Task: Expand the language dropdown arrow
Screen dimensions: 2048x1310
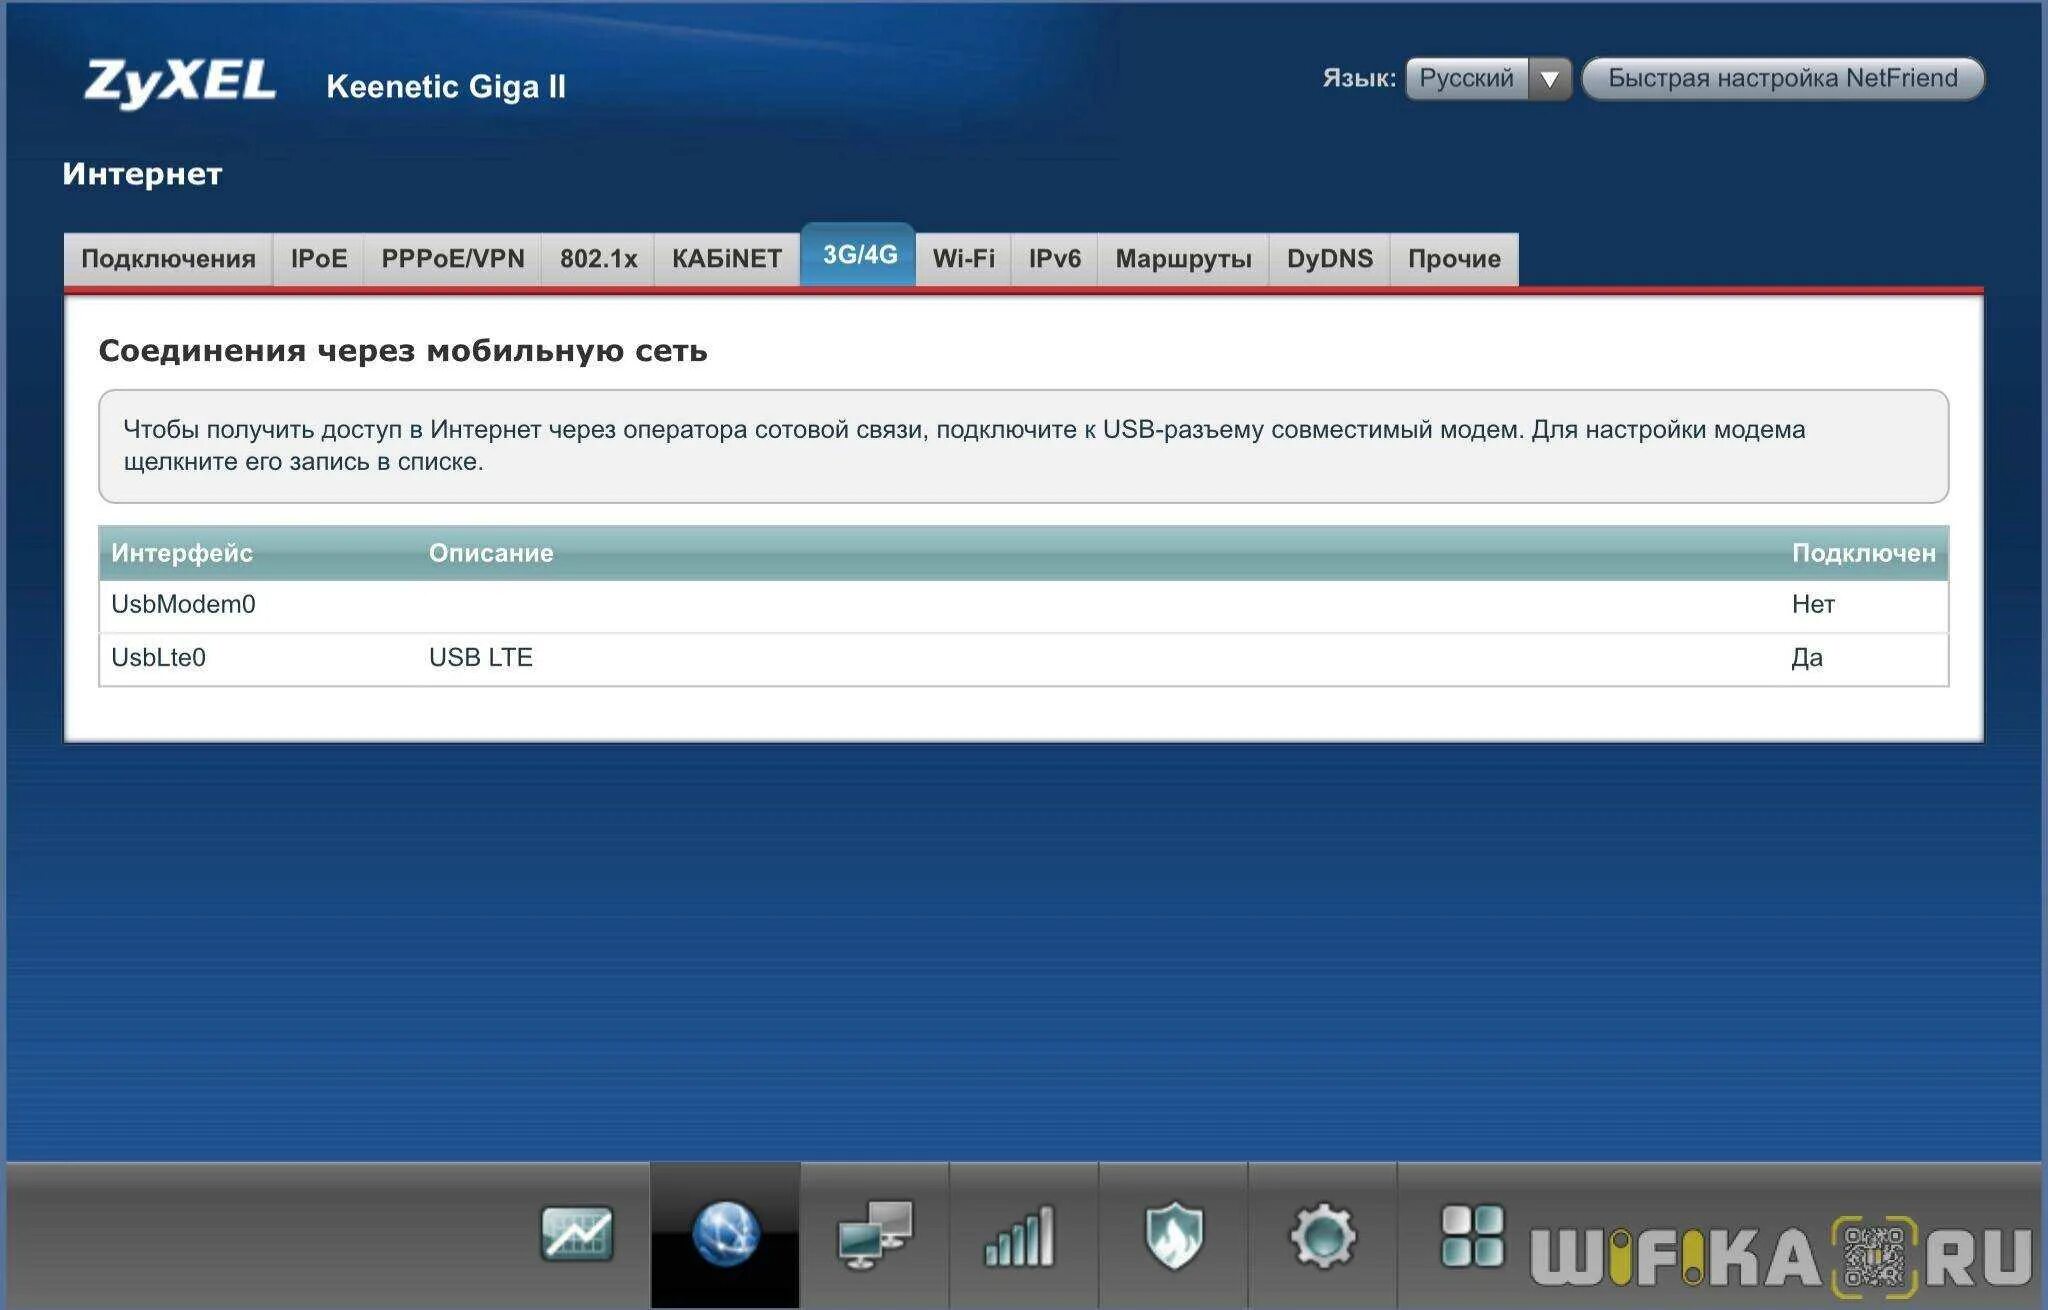Action: click(1549, 79)
